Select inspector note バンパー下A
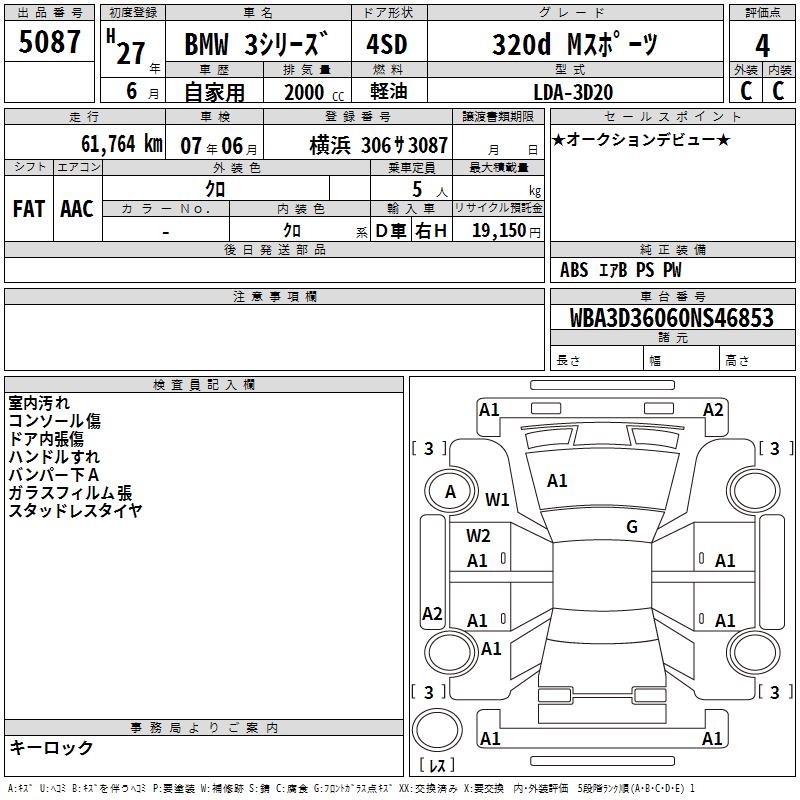 click(x=53, y=474)
